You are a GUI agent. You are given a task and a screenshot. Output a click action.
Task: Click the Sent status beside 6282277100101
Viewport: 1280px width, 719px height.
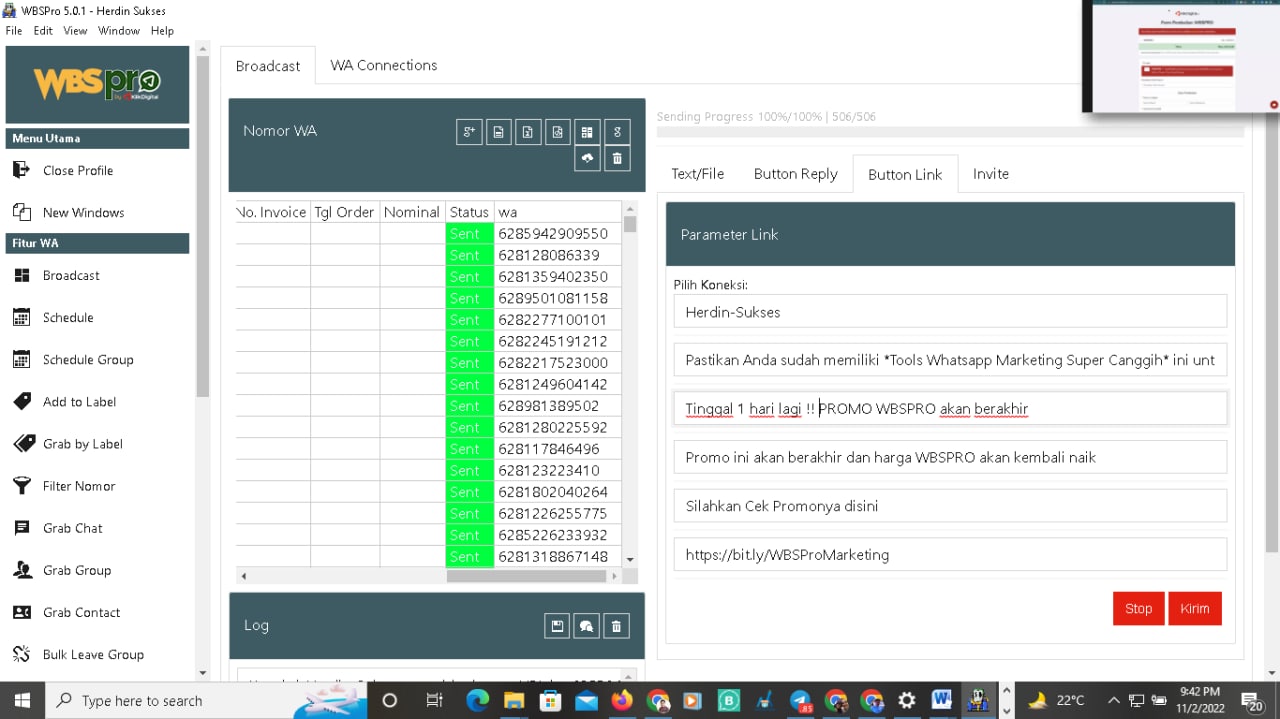pos(470,319)
